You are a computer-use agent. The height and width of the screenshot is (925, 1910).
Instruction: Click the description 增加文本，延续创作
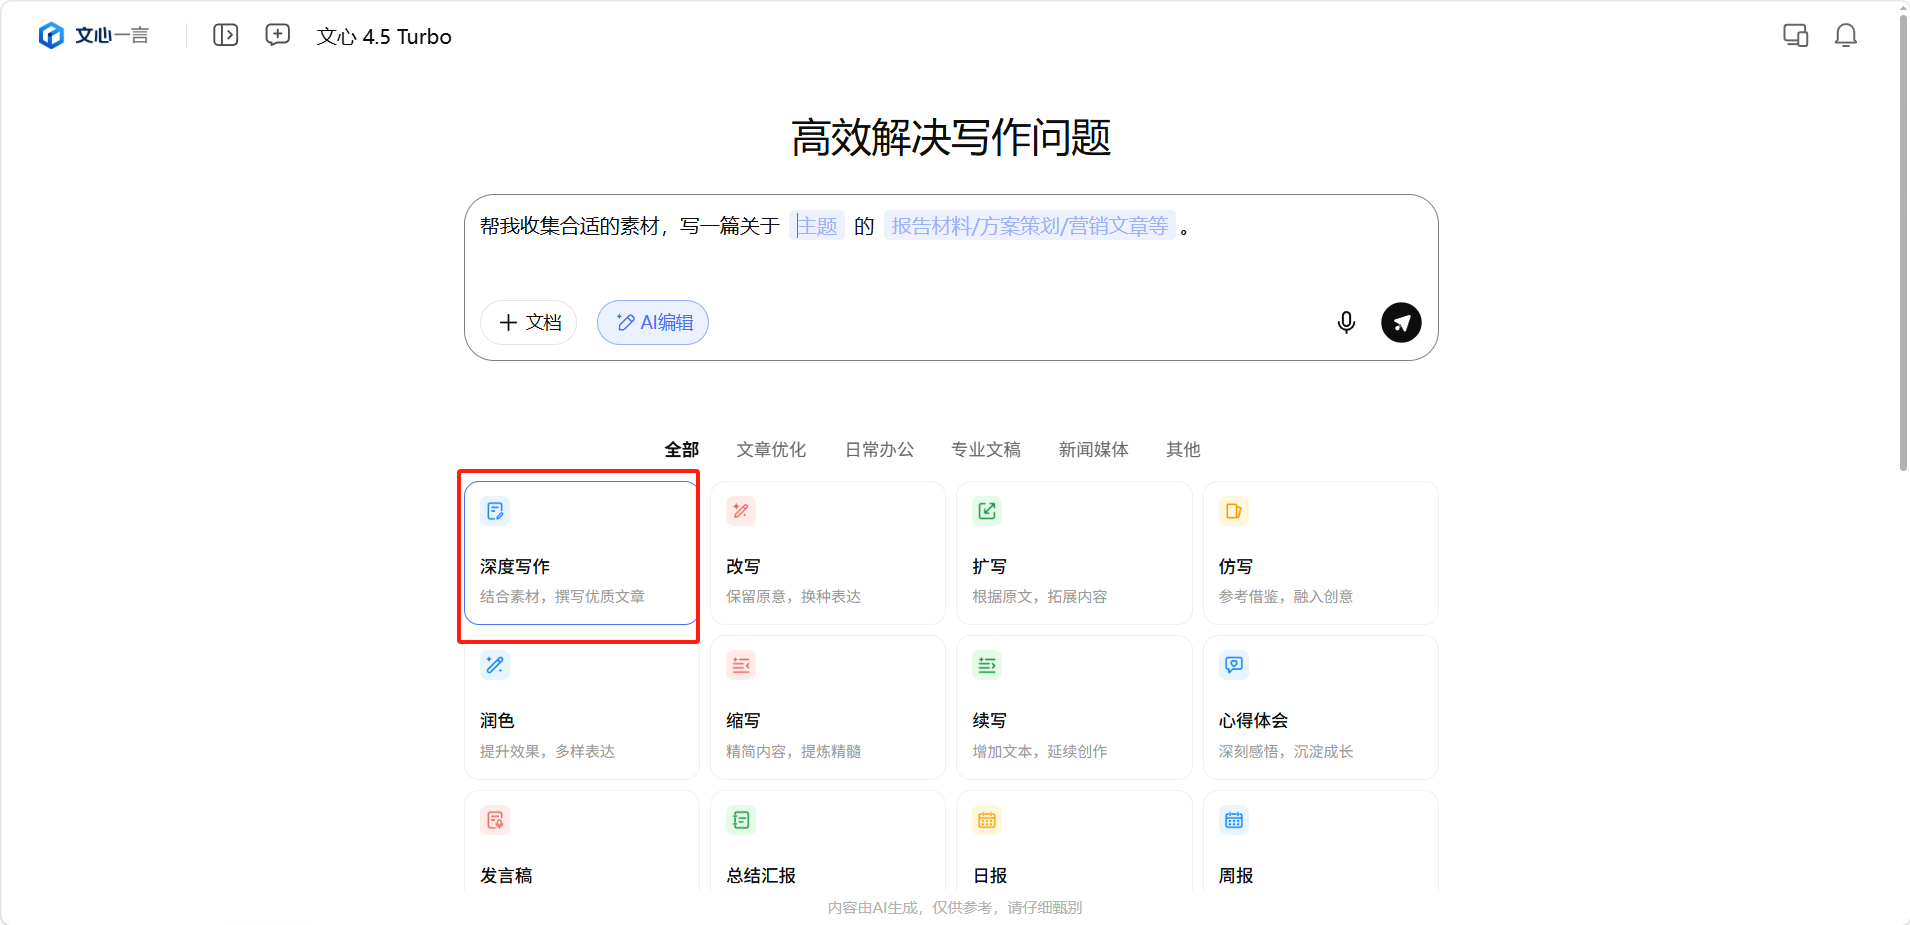(x=1039, y=751)
